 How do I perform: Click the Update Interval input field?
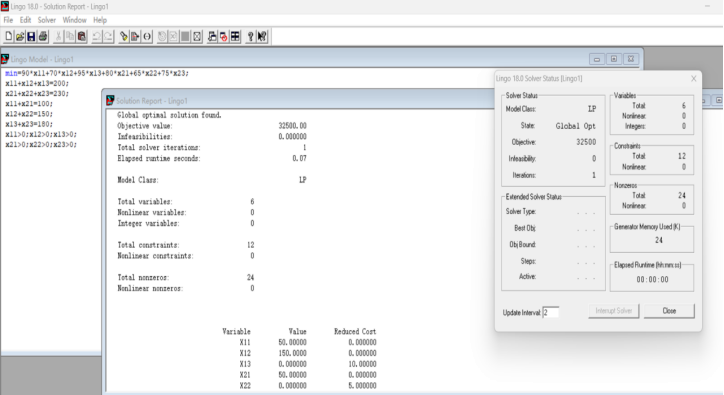coord(550,312)
